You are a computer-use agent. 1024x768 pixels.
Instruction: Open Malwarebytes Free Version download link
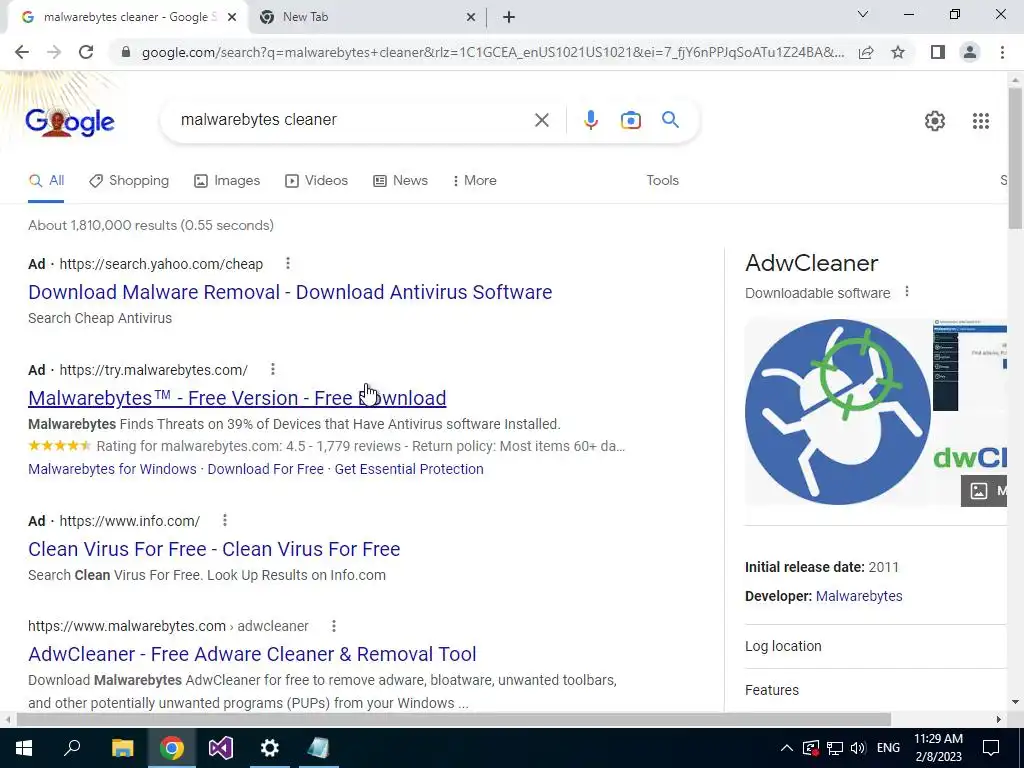[x=237, y=398]
